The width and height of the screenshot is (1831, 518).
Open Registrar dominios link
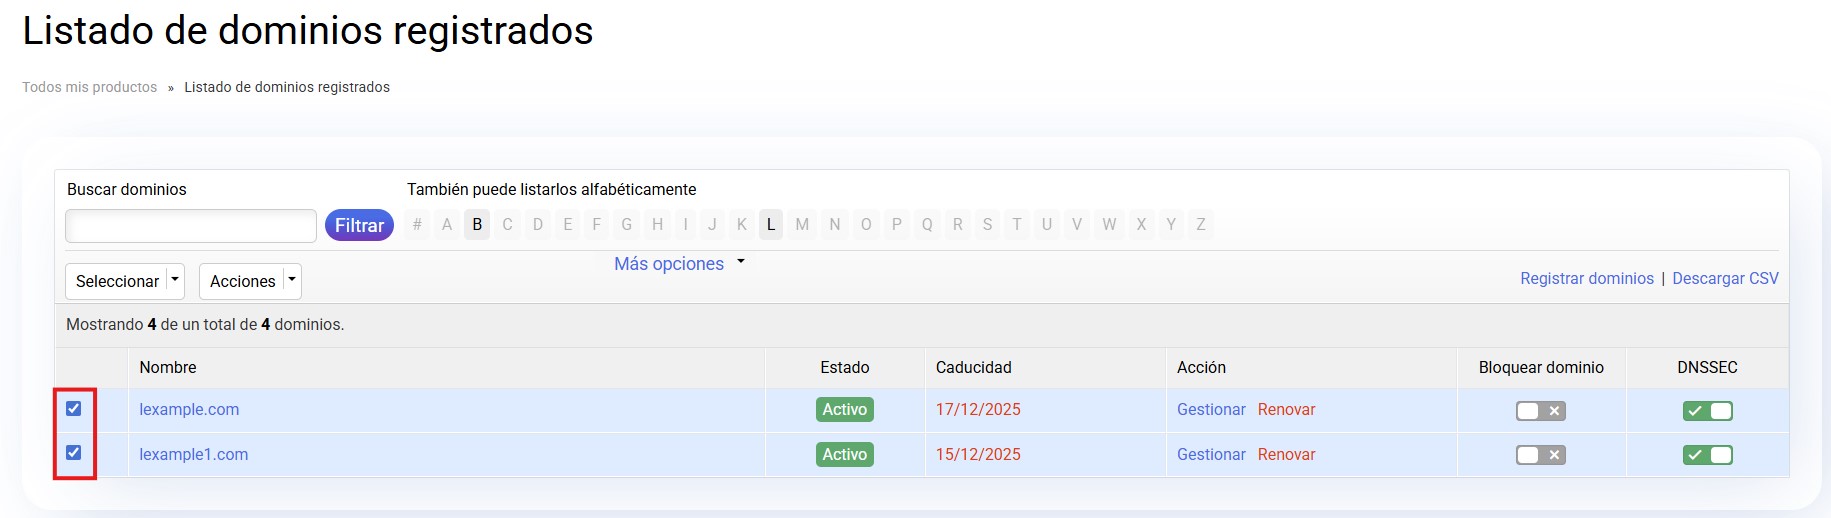(1586, 278)
